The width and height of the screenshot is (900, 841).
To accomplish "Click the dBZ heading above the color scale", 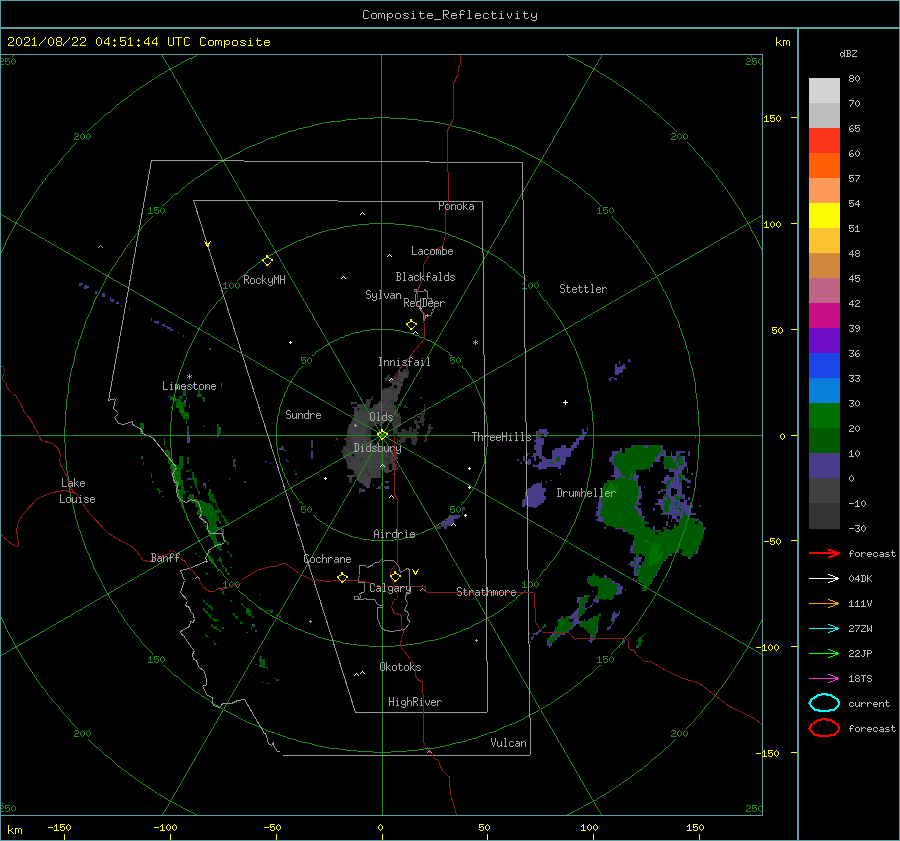I will click(848, 53).
